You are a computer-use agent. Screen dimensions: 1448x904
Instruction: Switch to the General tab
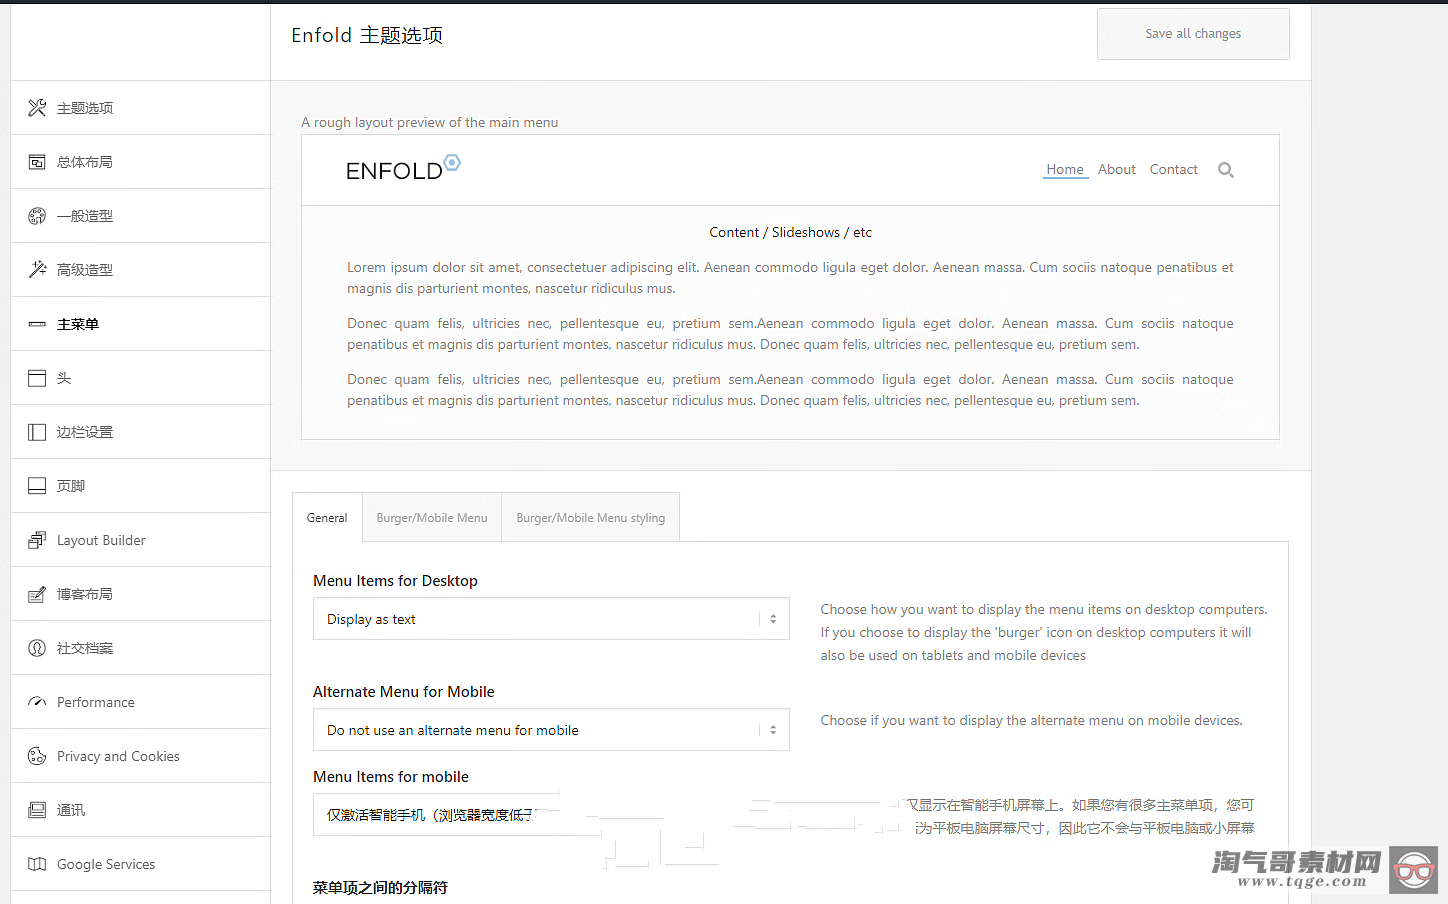click(327, 517)
